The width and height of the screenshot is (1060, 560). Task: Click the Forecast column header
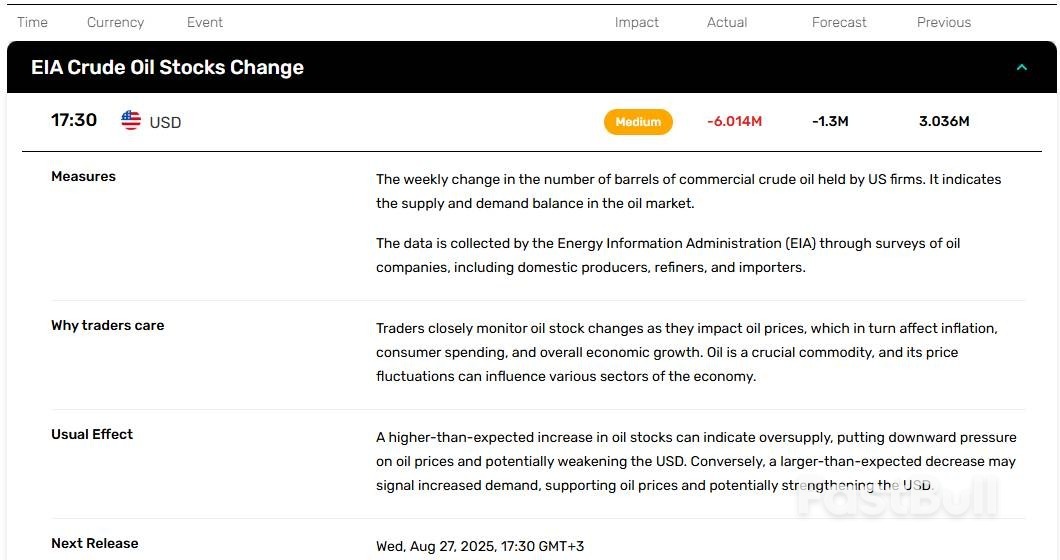tap(839, 22)
